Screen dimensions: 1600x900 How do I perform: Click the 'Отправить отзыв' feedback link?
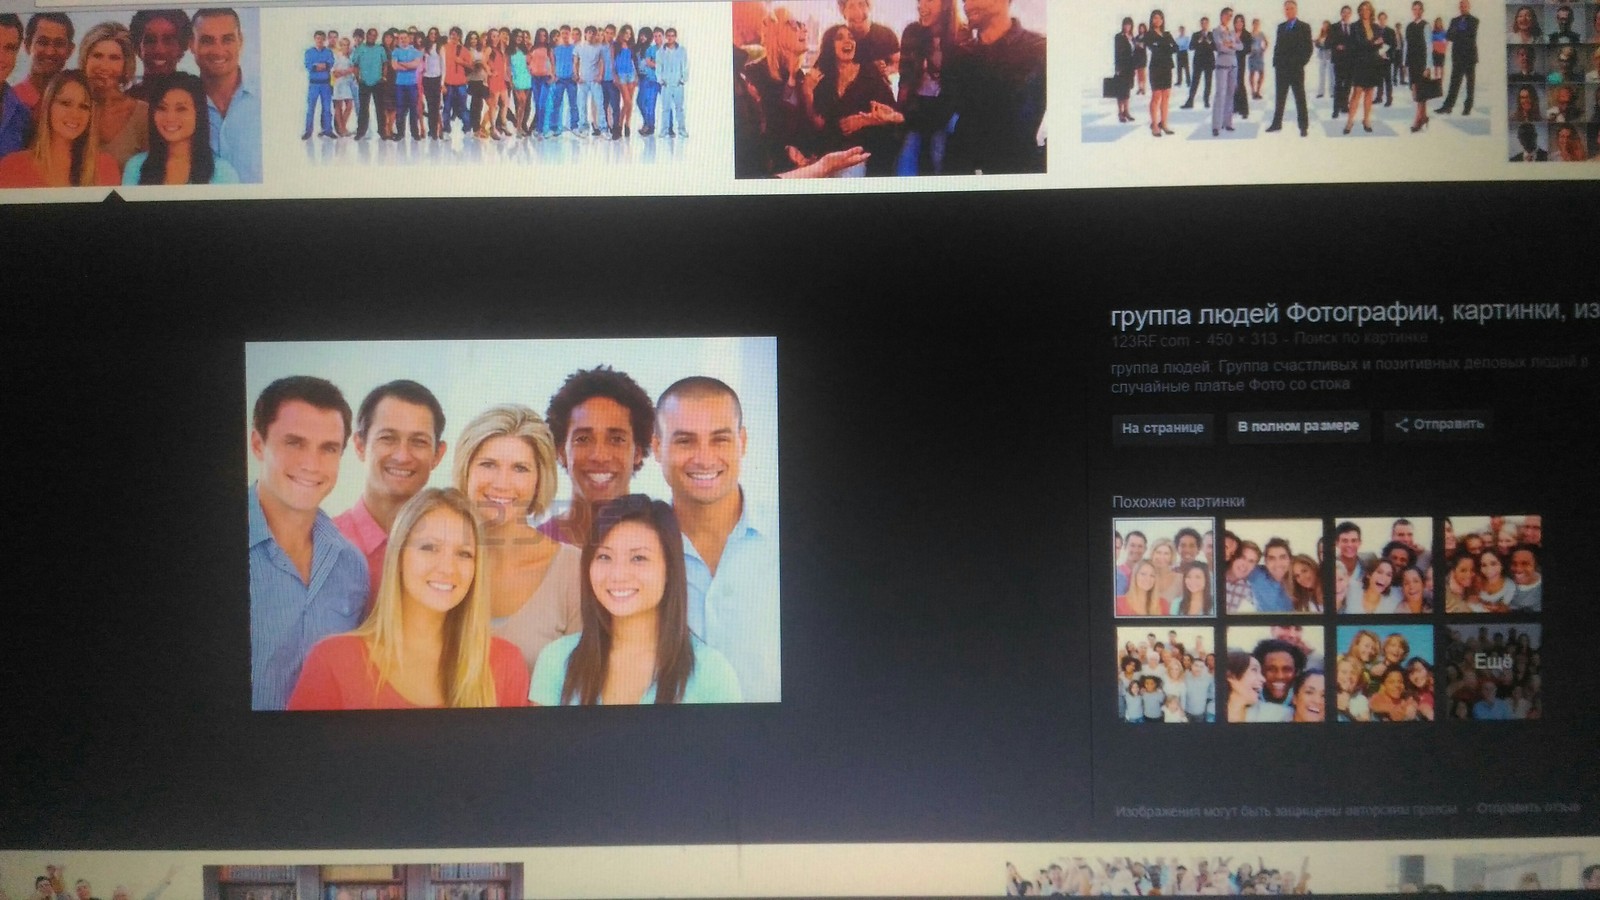coord(1528,807)
